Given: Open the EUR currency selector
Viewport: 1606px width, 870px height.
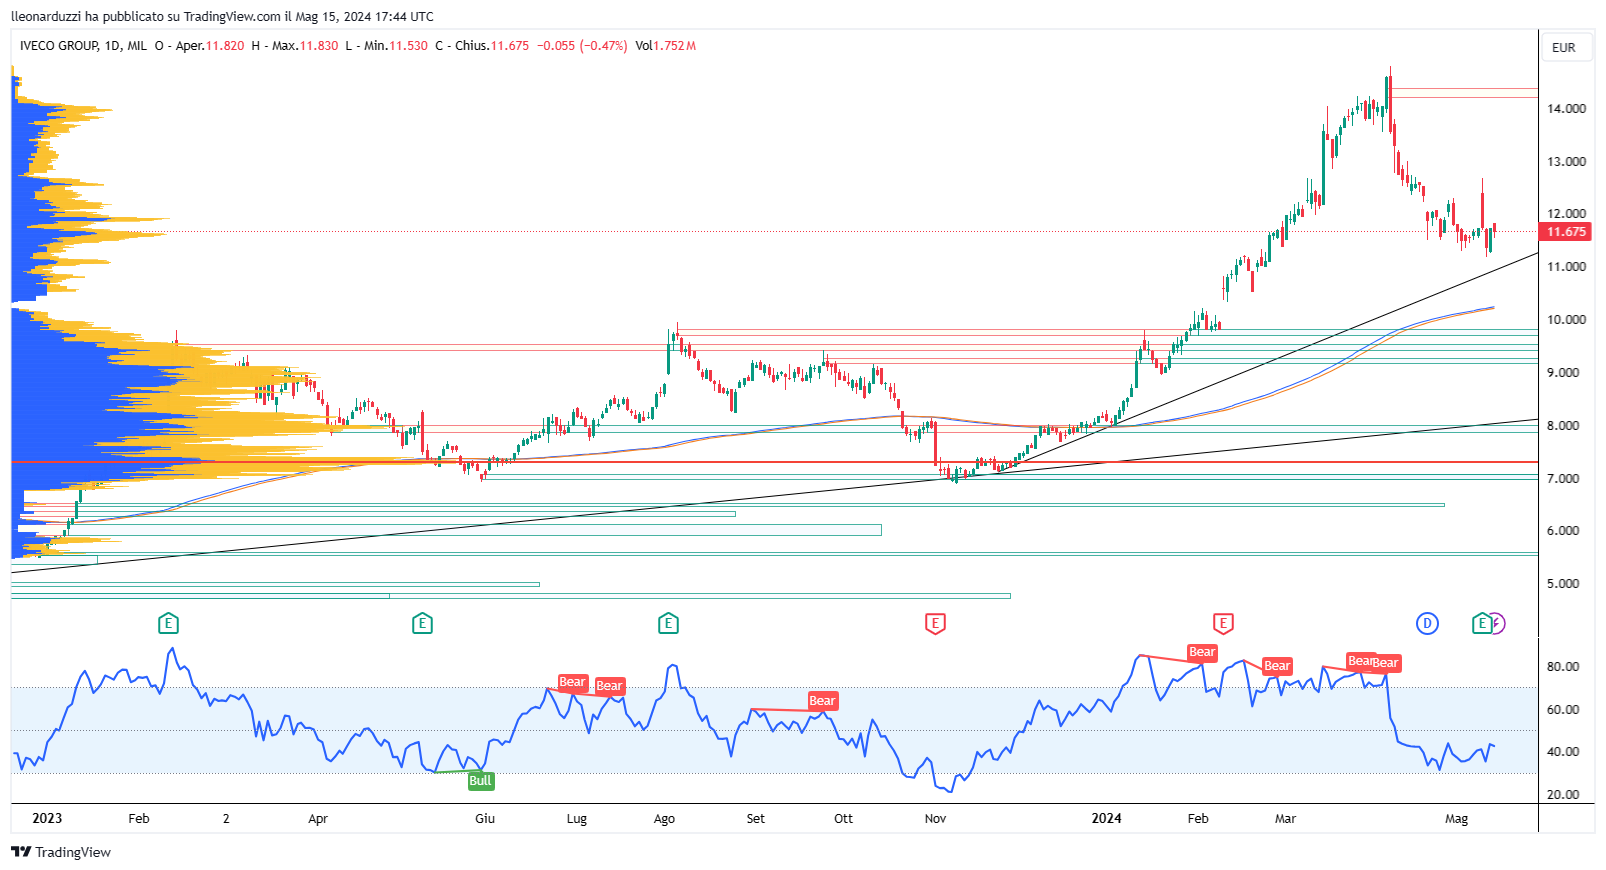Looking at the screenshot, I should 1564,48.
